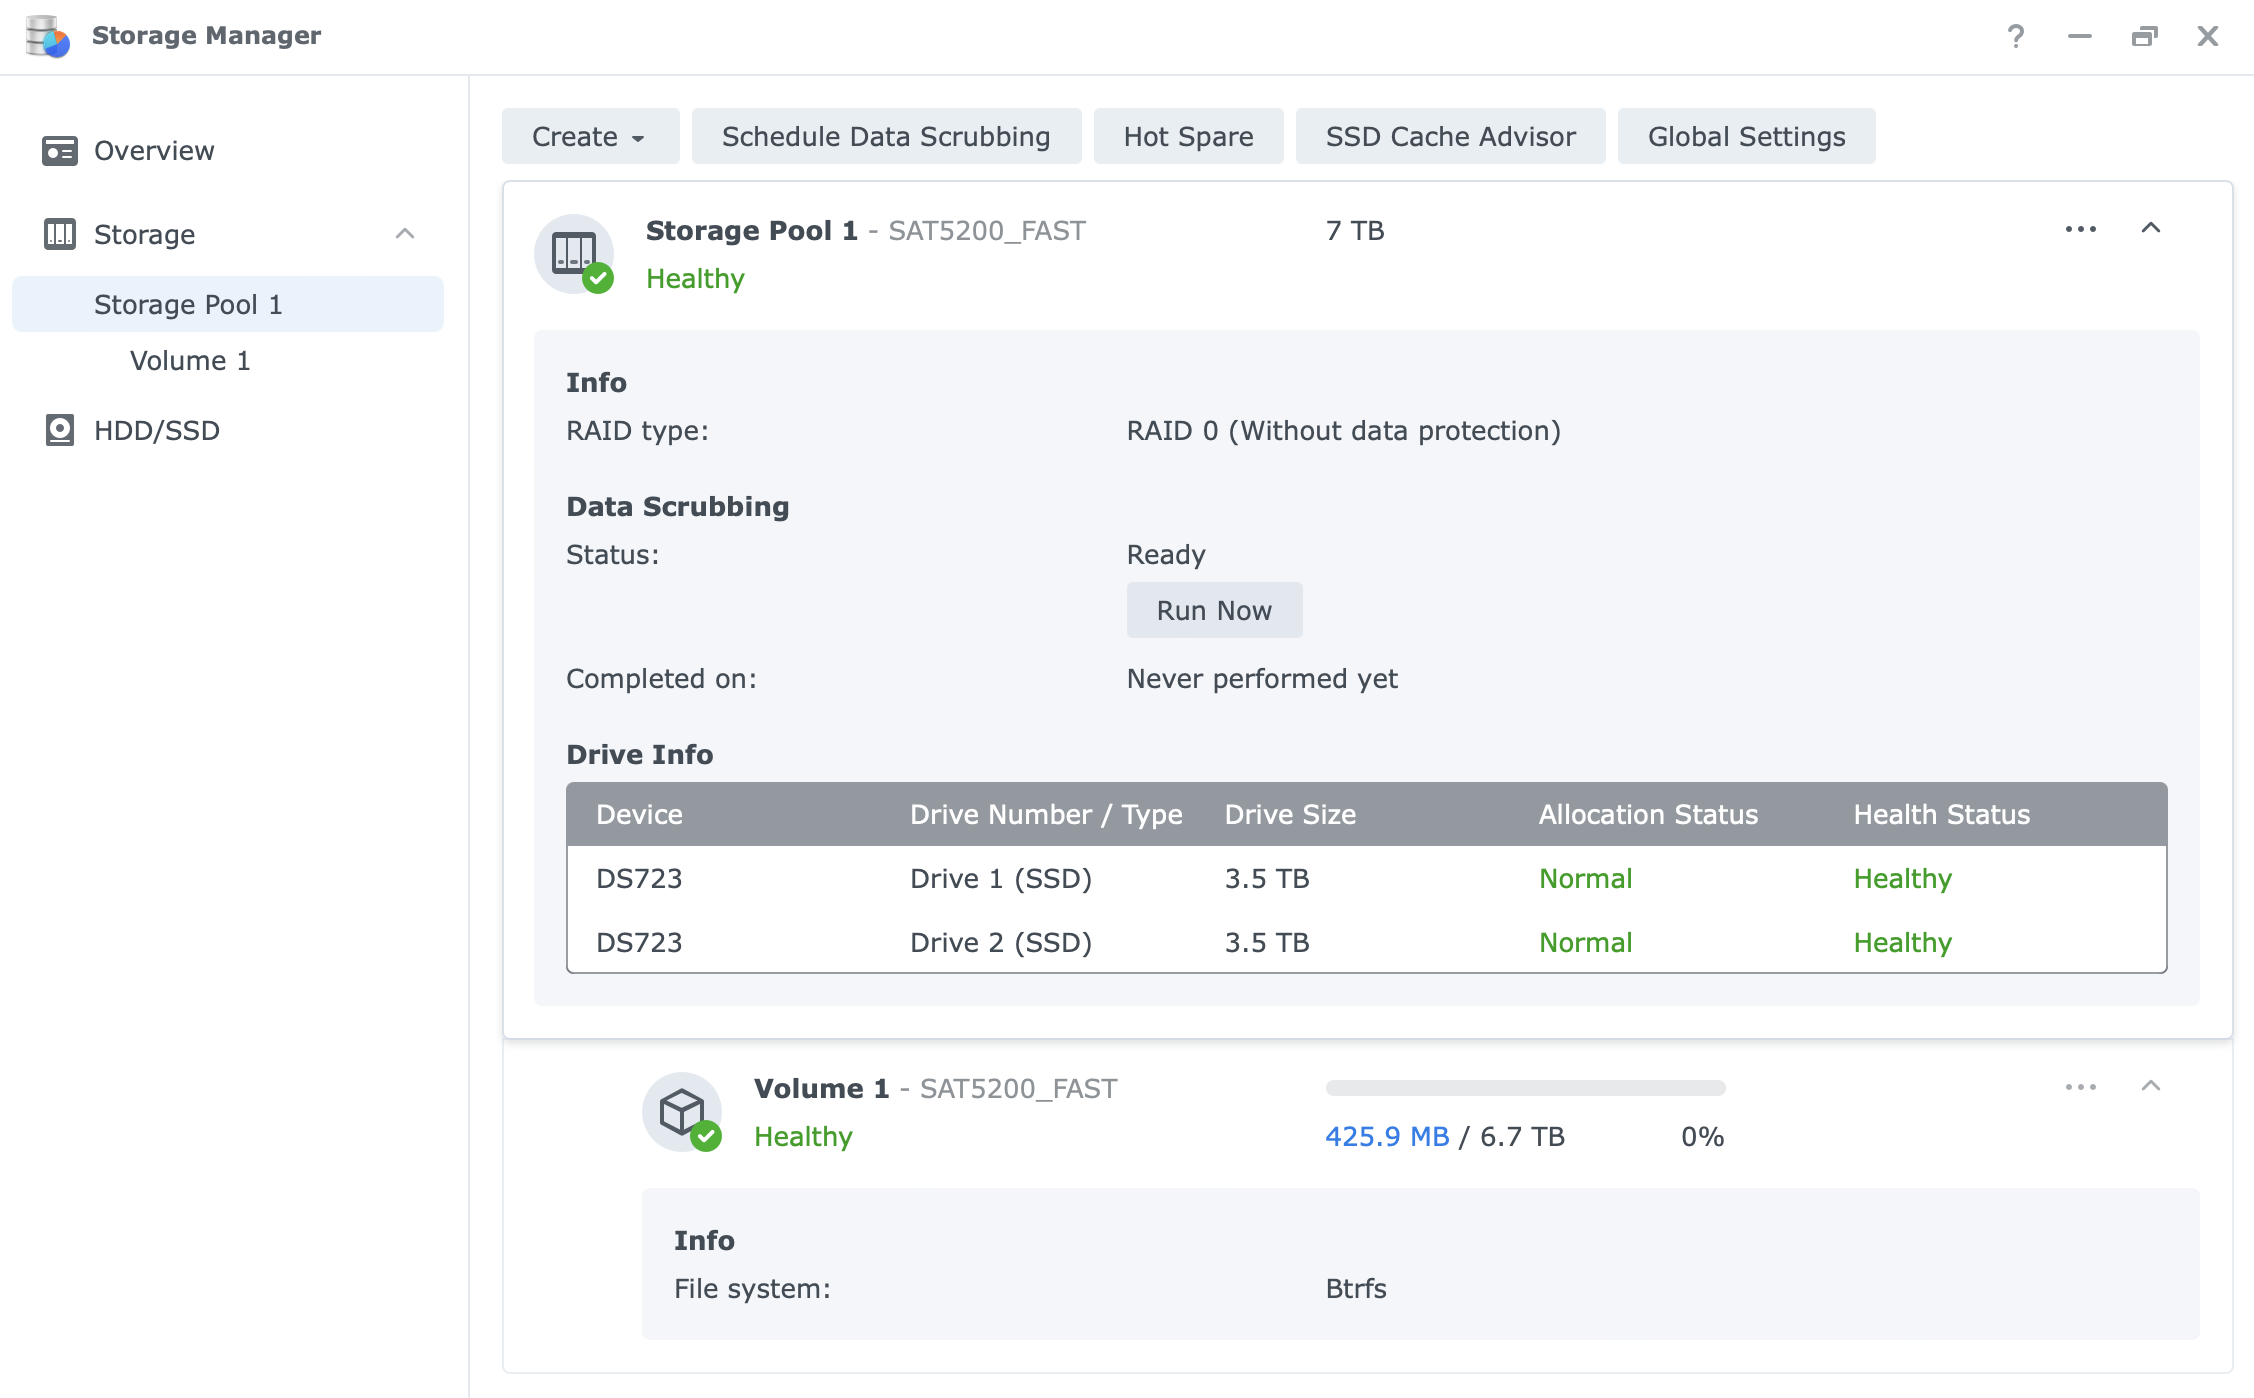
Task: Select the Drive 2 (SSD) row
Action: (1366, 942)
